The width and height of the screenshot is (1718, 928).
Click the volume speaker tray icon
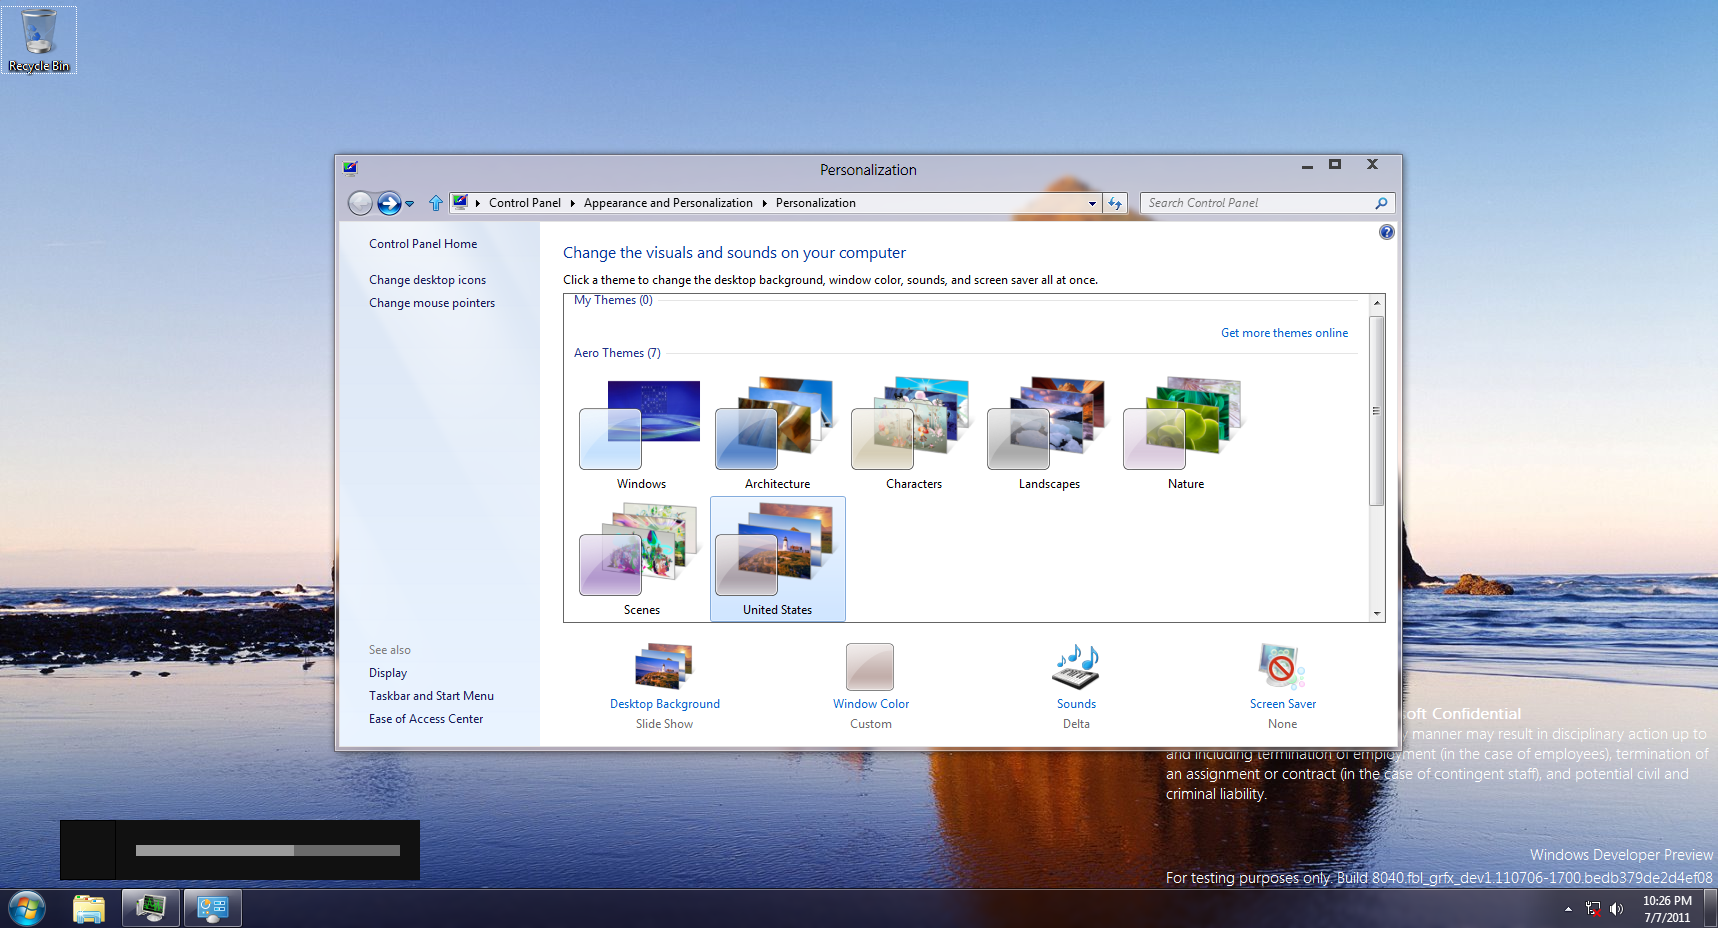(x=1616, y=909)
